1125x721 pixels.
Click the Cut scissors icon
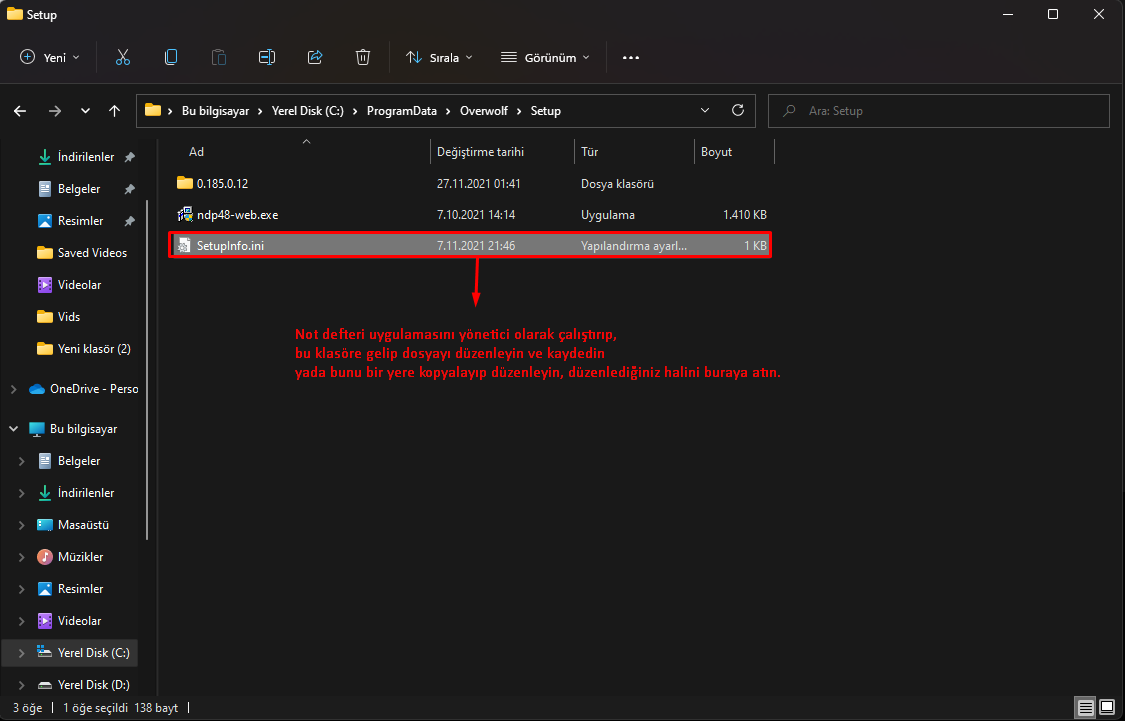(123, 57)
